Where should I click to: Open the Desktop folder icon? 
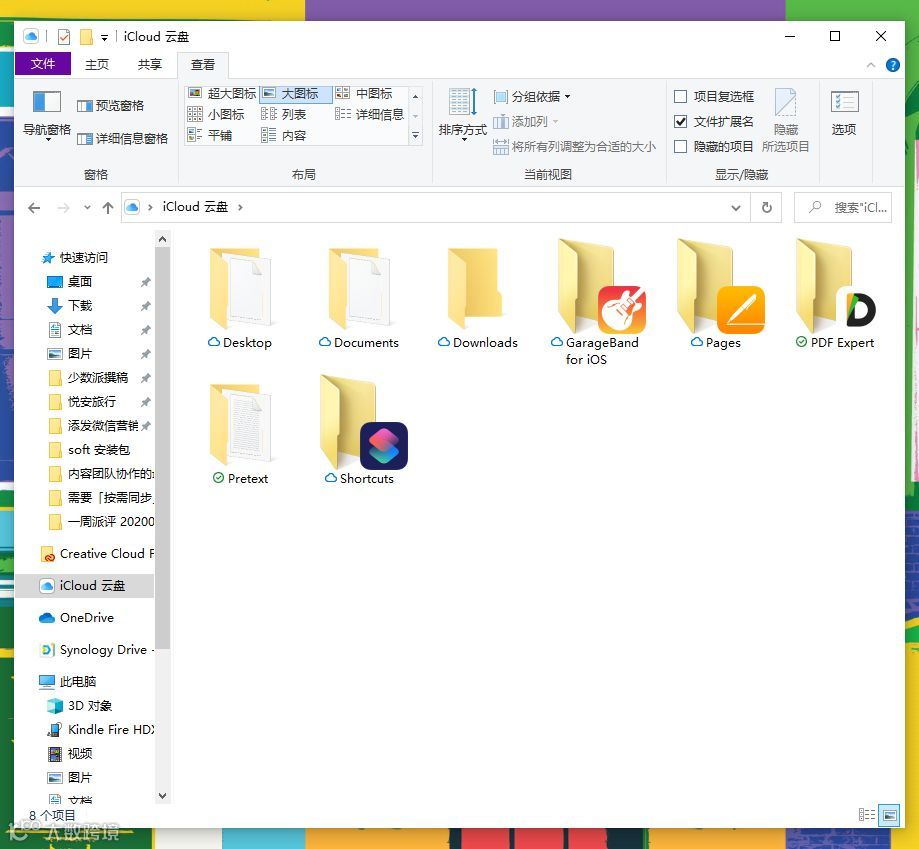coord(241,288)
